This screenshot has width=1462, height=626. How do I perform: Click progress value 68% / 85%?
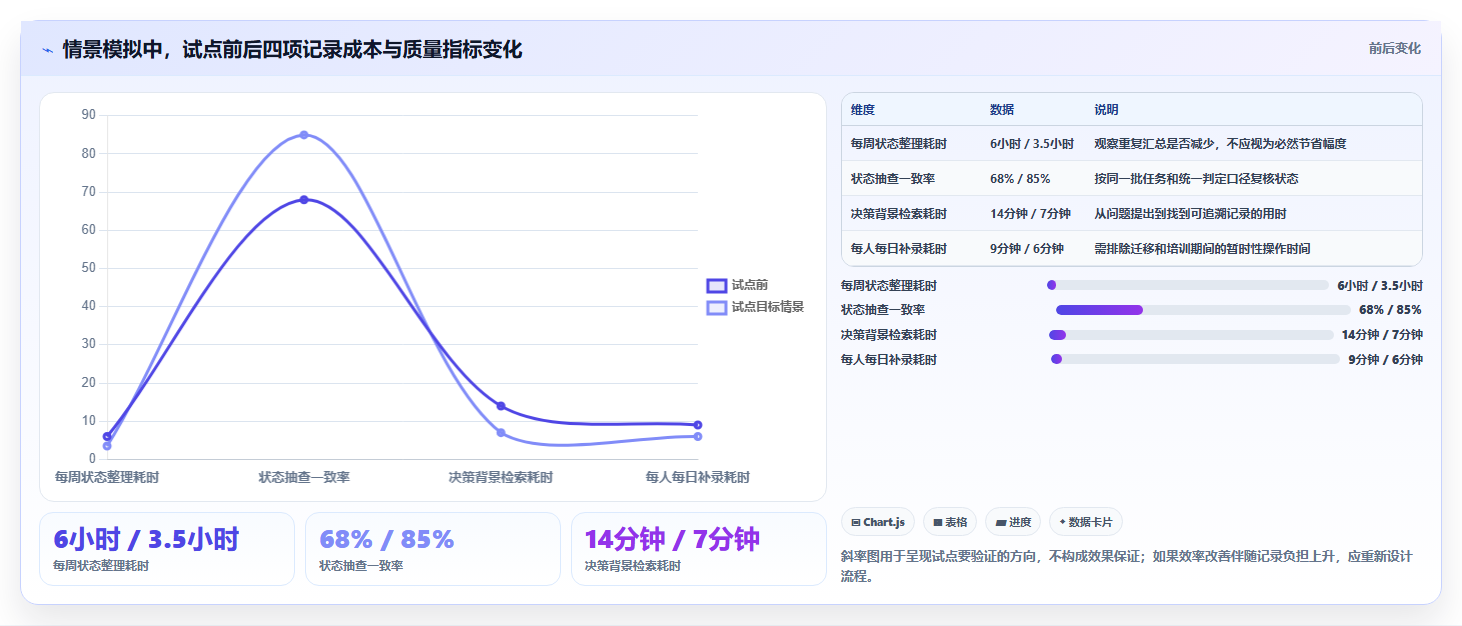click(1390, 310)
